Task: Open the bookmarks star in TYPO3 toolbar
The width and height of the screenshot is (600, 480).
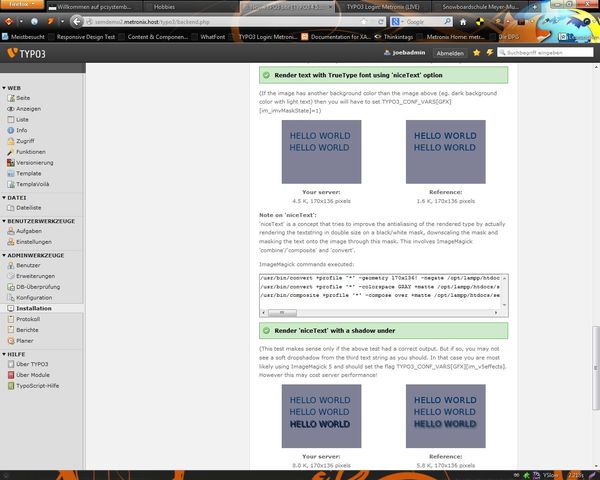Action: (476, 53)
